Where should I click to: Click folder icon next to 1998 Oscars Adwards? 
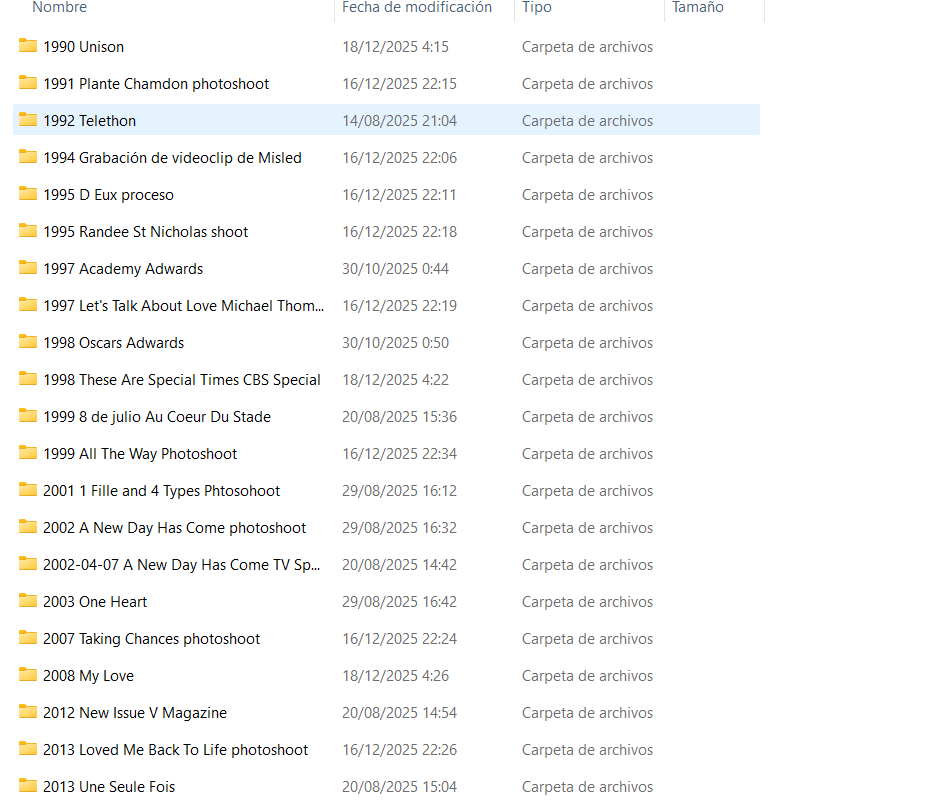coord(28,342)
